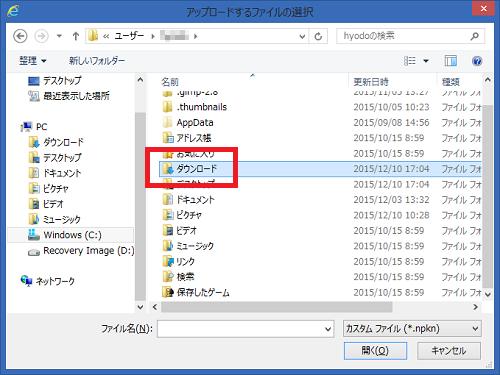The height and width of the screenshot is (375, 500).
Task: Select the ミュージック folder in file list
Action: pyautogui.click(x=188, y=246)
